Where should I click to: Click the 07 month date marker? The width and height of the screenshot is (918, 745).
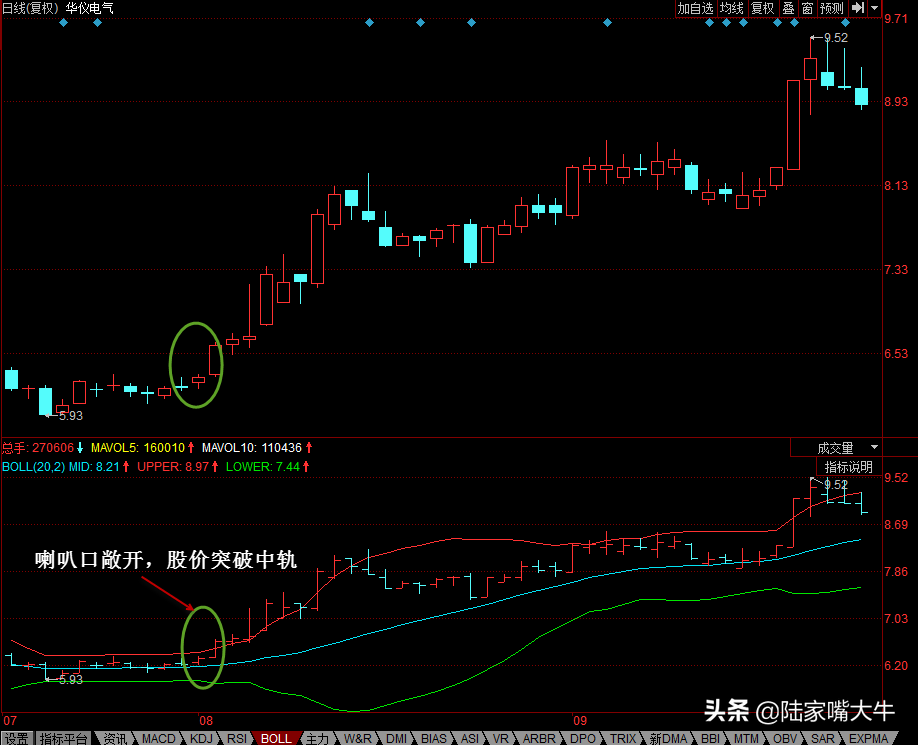[x=10, y=720]
